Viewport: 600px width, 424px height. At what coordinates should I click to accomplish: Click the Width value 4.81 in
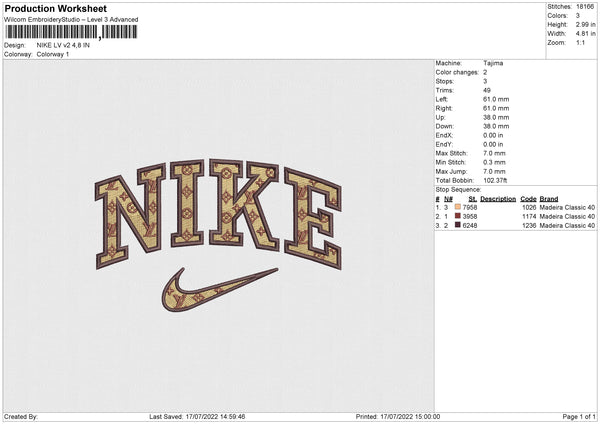click(x=585, y=34)
